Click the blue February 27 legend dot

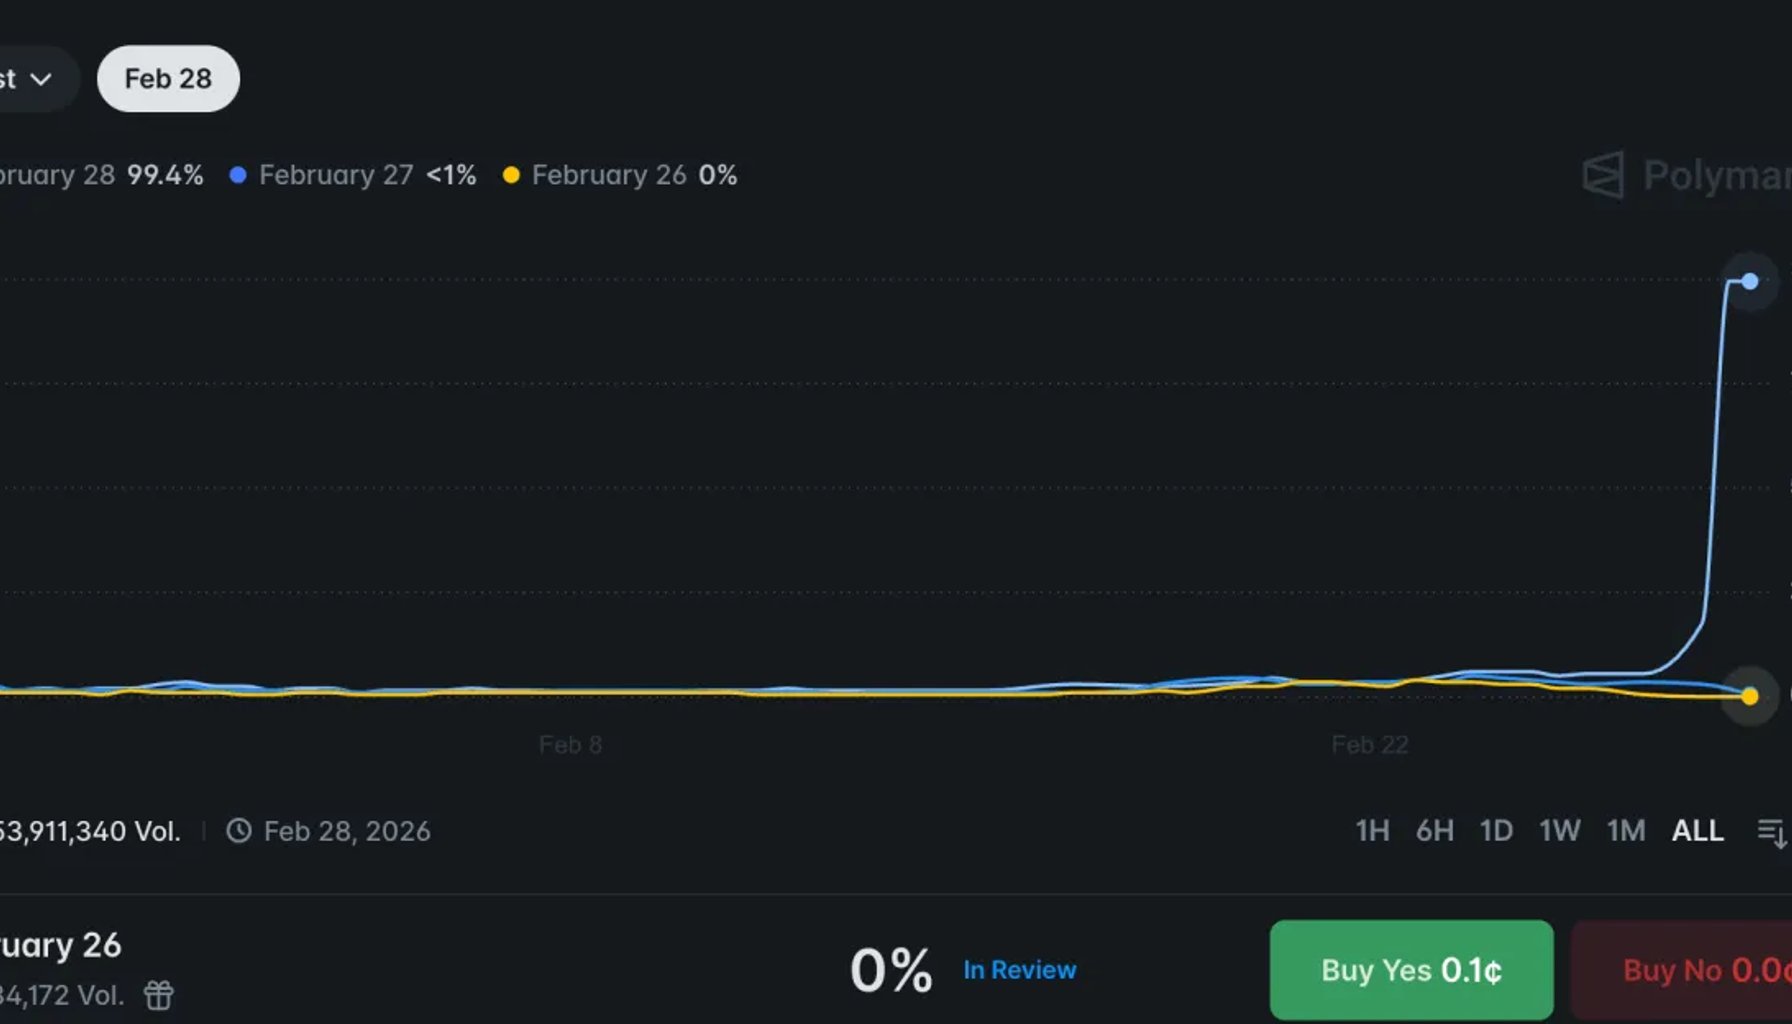(x=238, y=175)
